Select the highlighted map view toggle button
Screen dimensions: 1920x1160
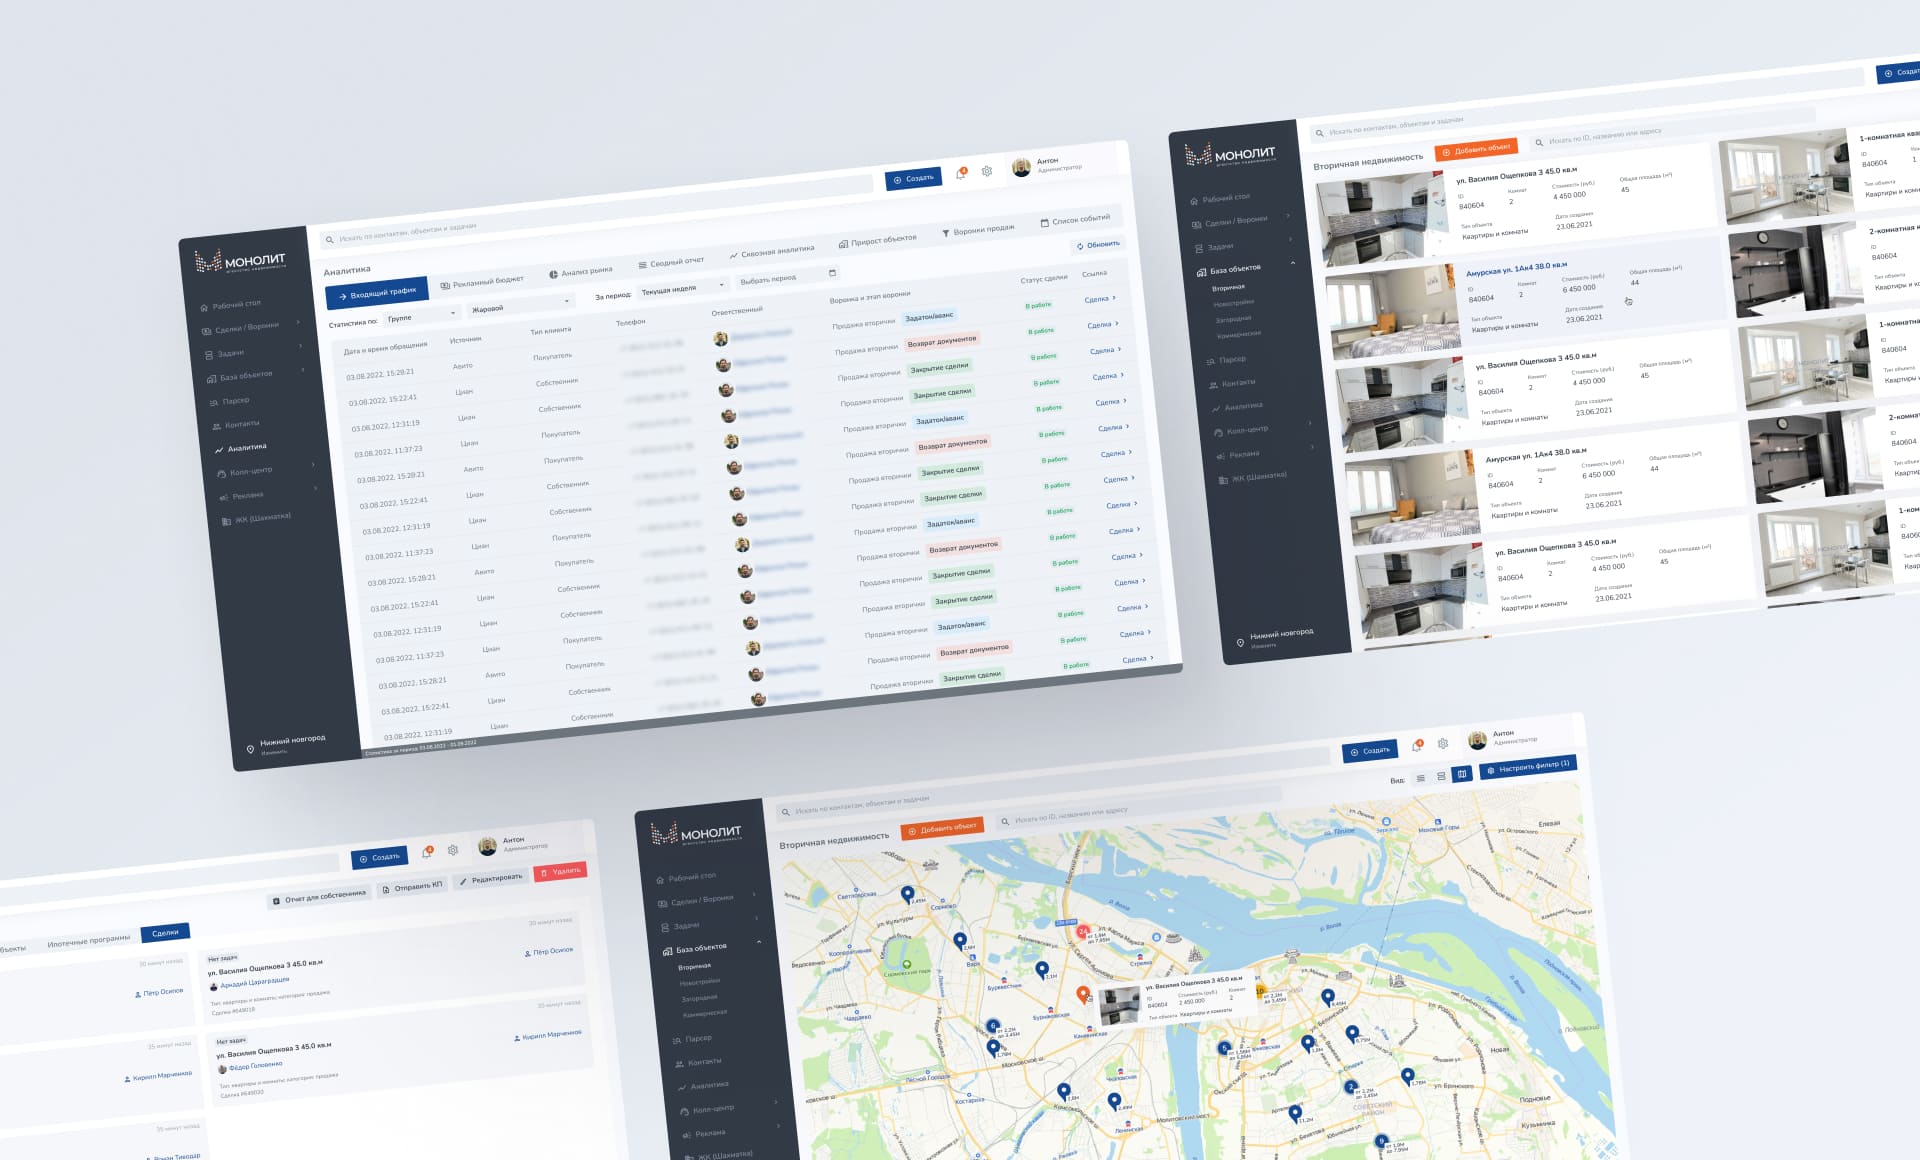click(x=1462, y=773)
